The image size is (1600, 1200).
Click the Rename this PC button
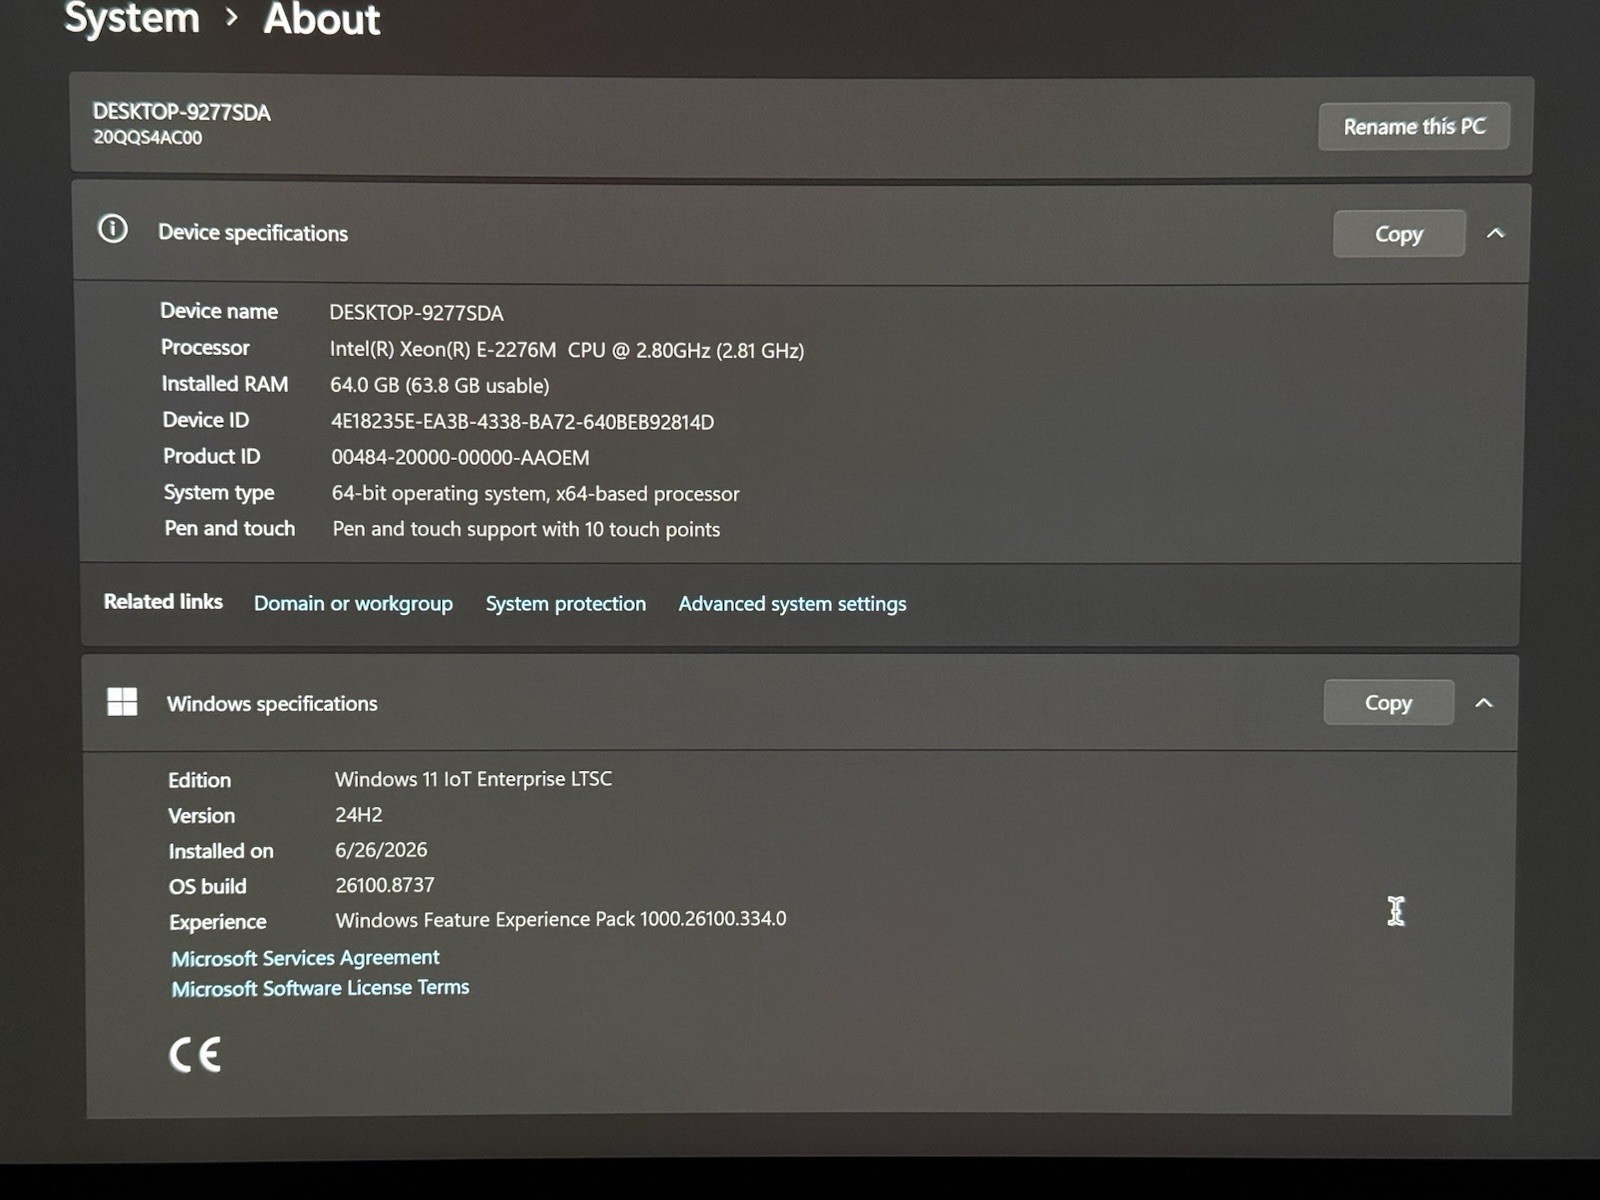click(1414, 127)
